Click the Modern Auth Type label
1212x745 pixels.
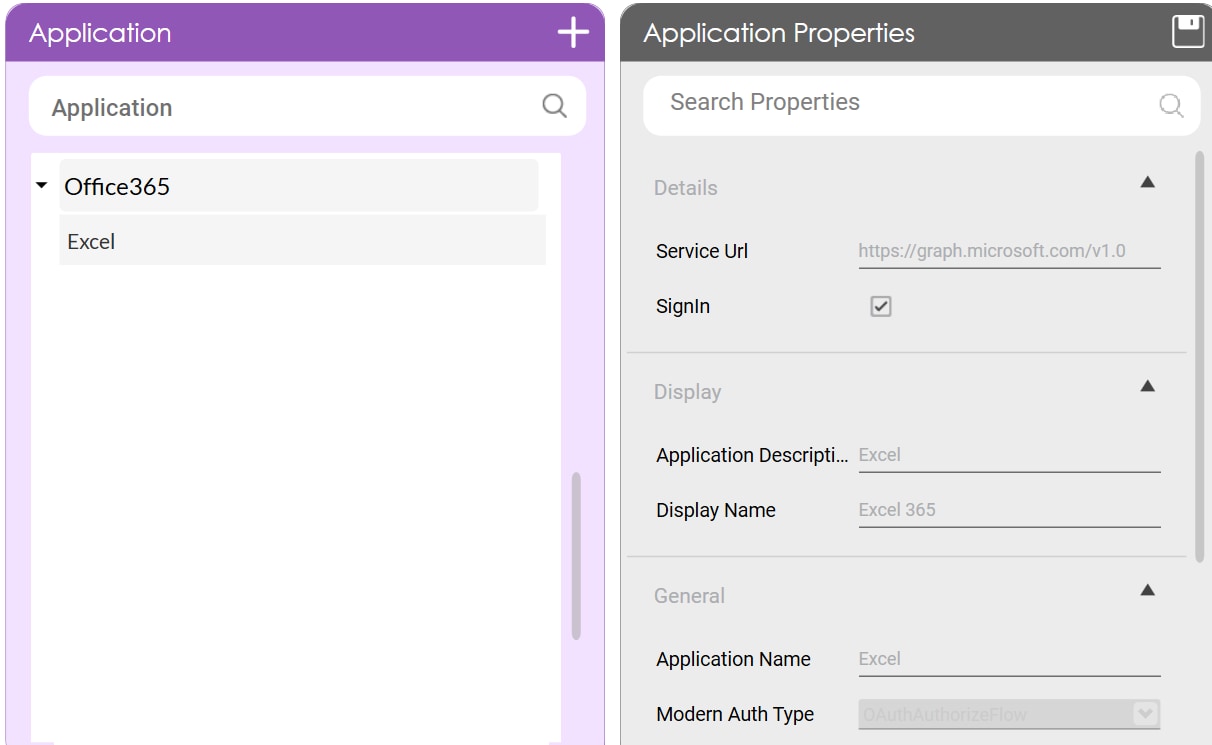tap(735, 714)
